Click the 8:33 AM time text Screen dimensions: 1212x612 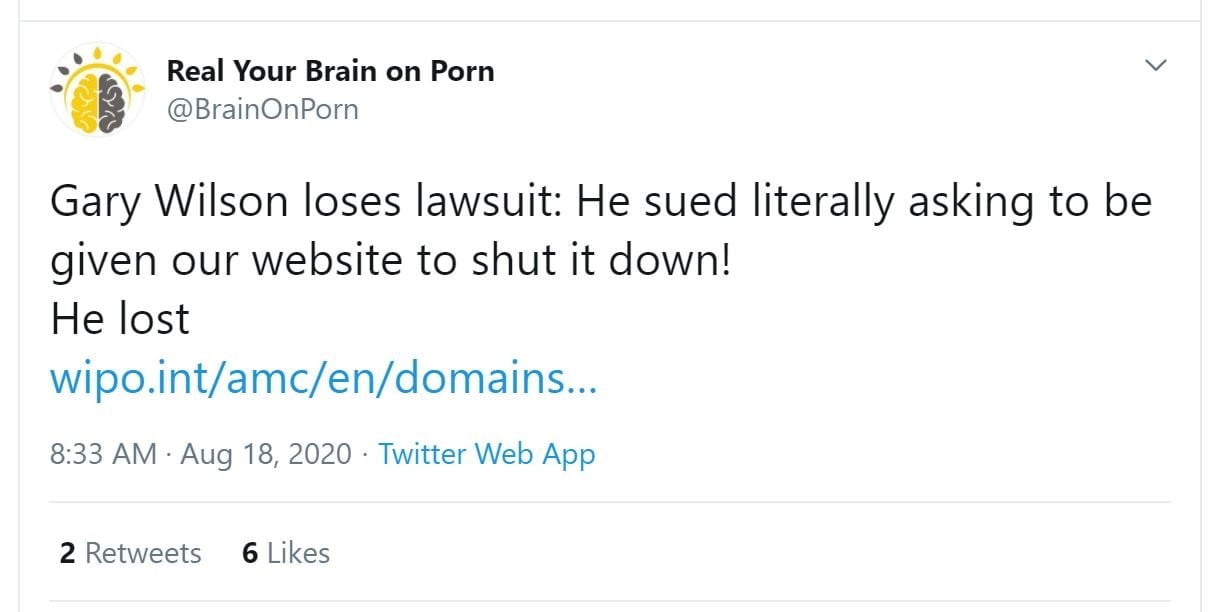point(103,454)
